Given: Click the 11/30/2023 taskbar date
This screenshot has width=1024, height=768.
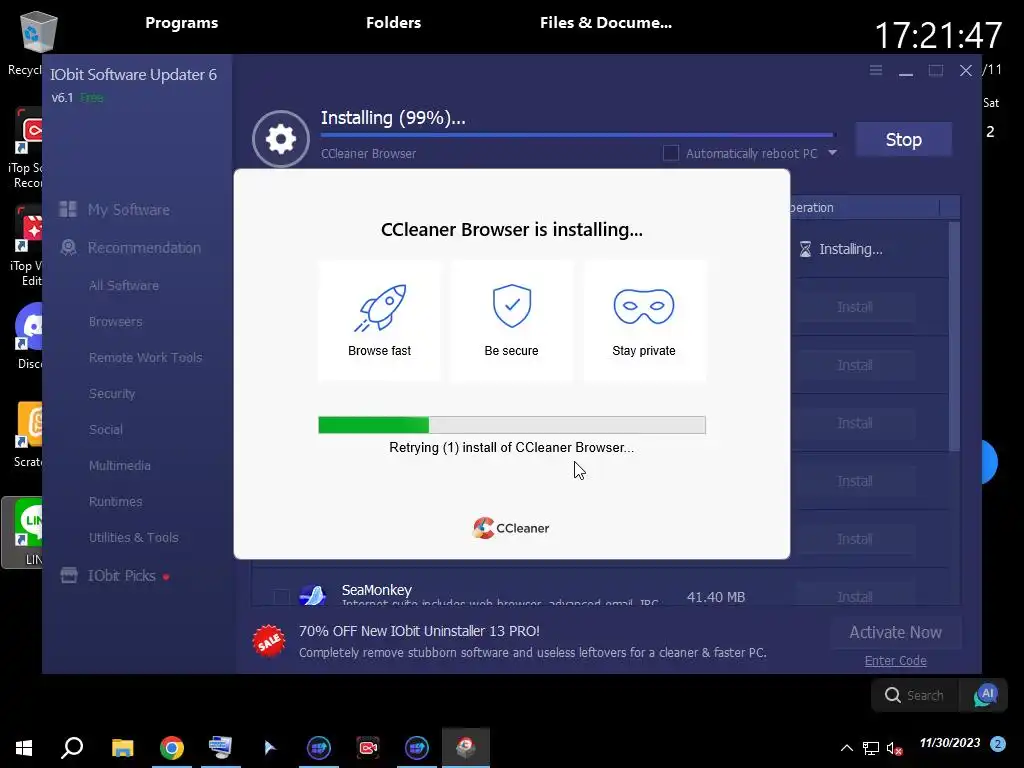Looking at the screenshot, I should point(950,743).
